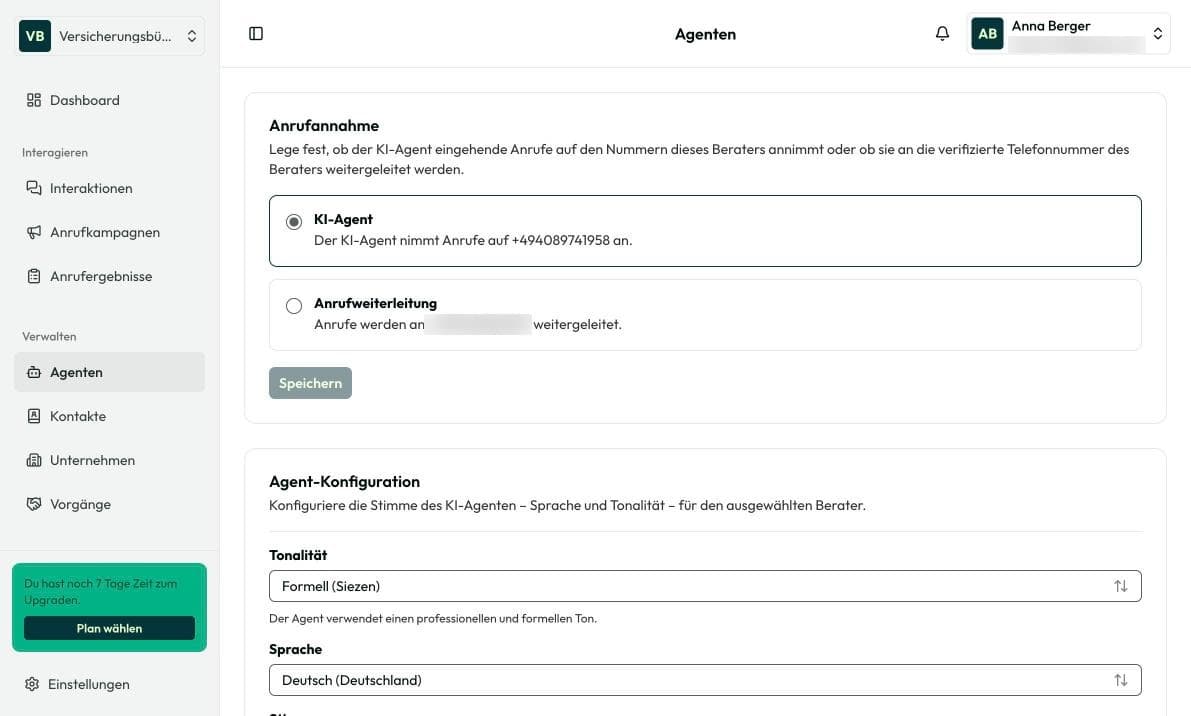The image size is (1191, 716).
Task: Click the Anrufannahme heading
Action: click(324, 125)
